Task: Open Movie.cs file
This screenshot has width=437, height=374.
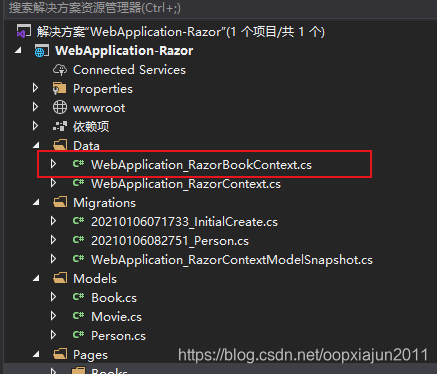Action: coord(116,317)
